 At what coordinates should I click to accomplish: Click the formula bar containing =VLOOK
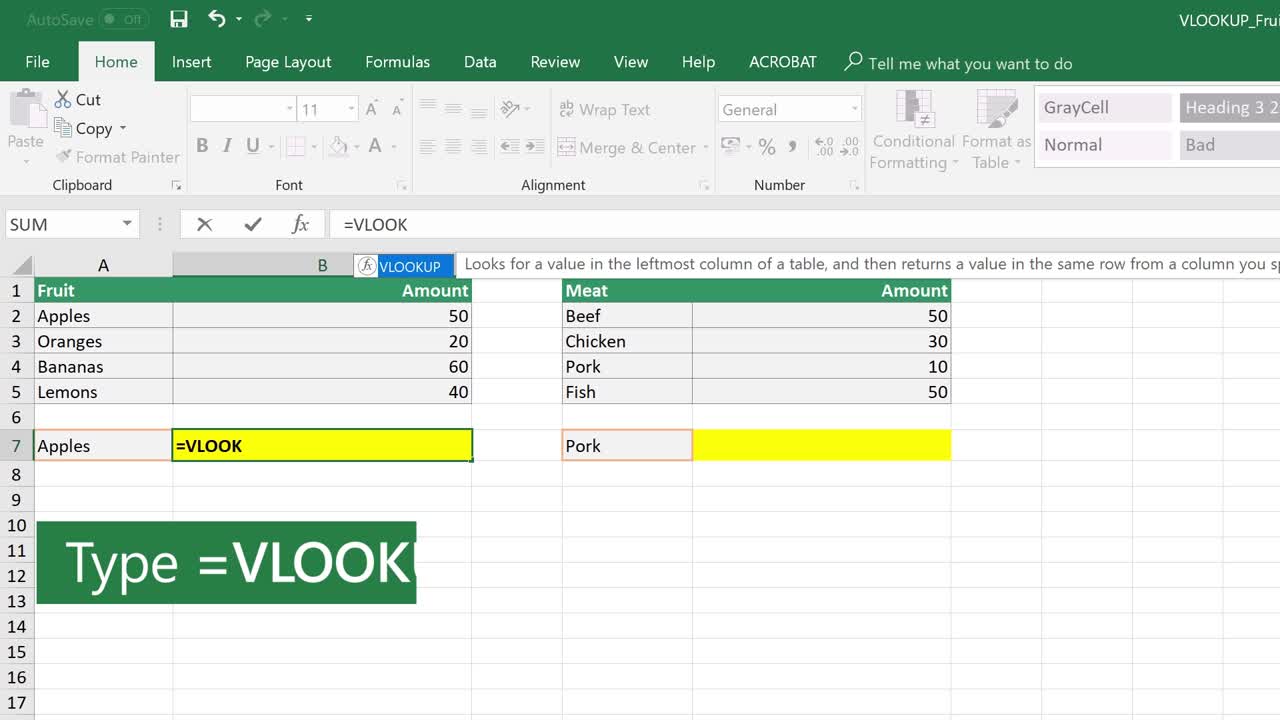tap(805, 224)
